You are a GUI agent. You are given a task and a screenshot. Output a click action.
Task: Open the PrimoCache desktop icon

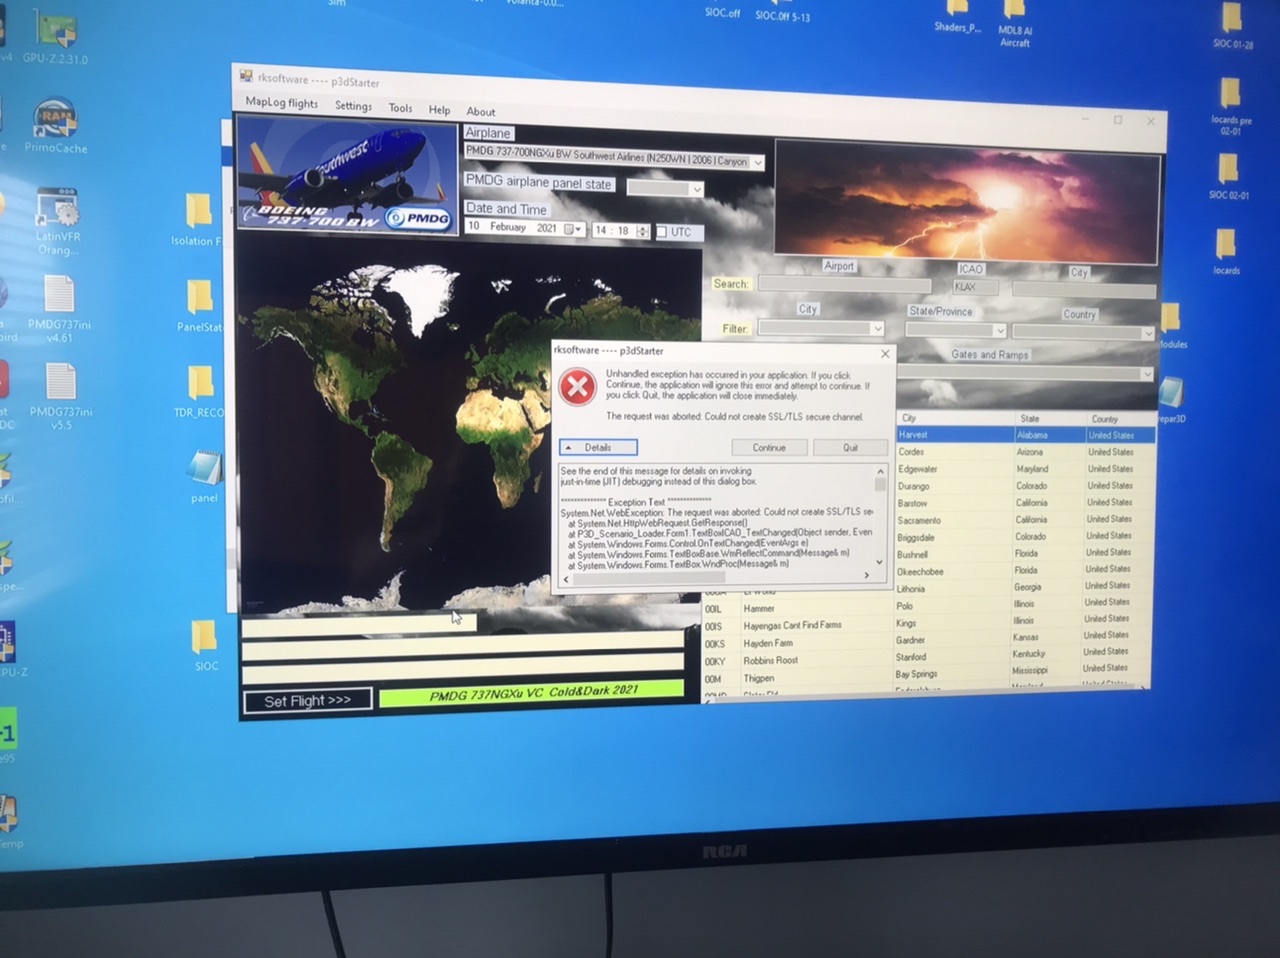click(55, 125)
